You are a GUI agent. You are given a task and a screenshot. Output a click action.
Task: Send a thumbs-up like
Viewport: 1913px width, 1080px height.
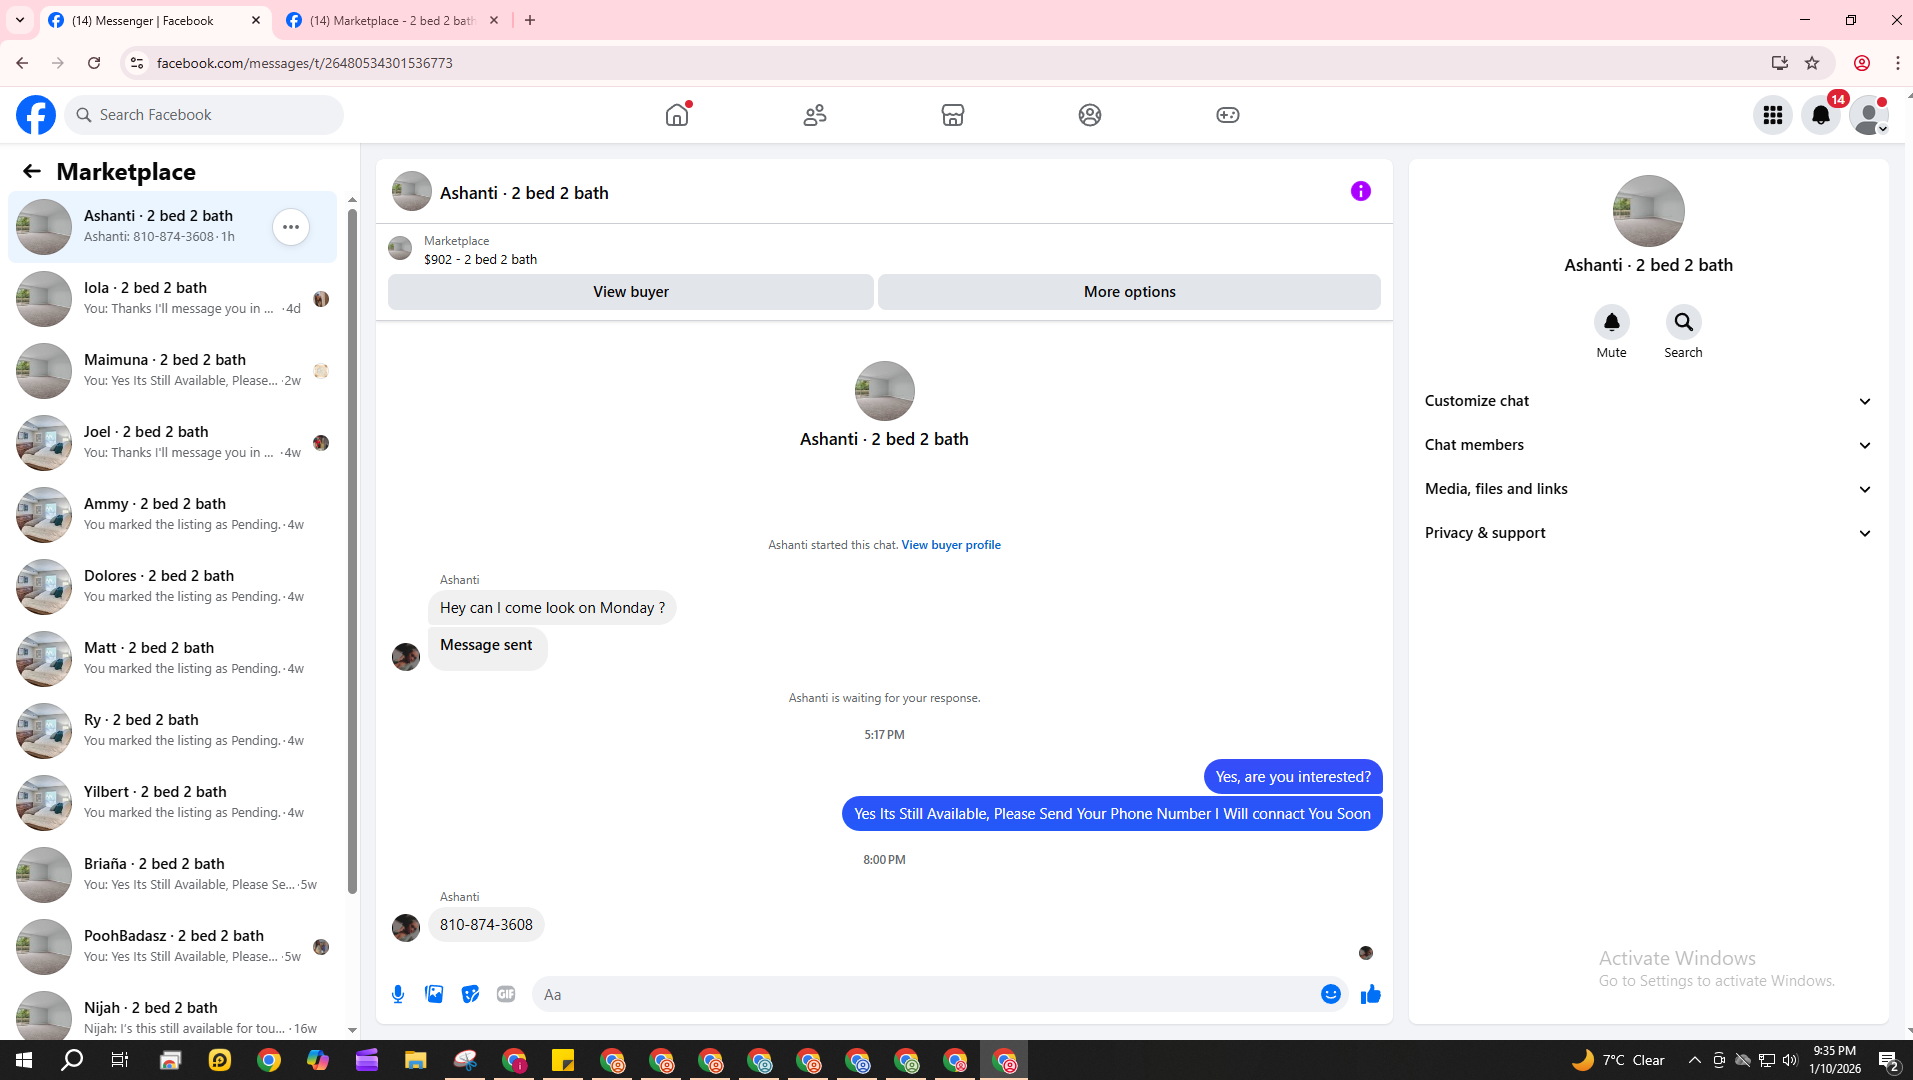coord(1370,994)
